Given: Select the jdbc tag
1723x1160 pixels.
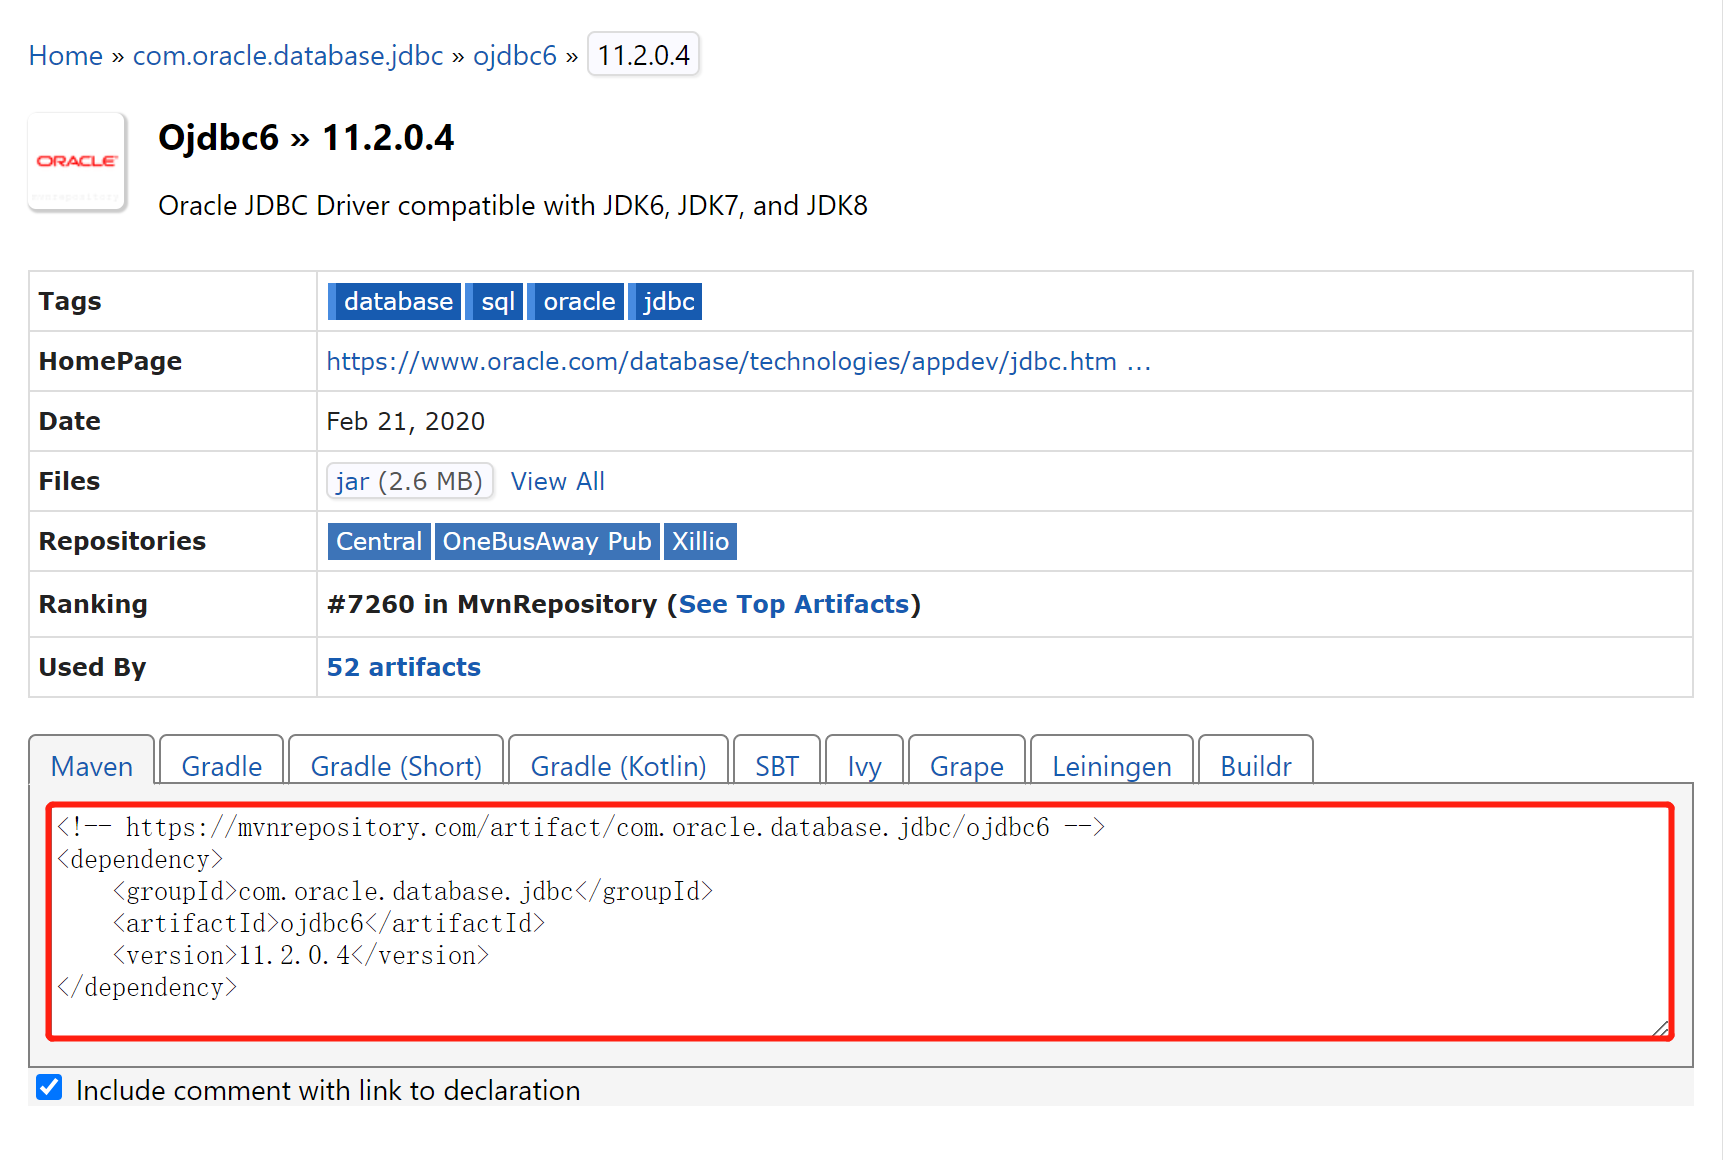Looking at the screenshot, I should click(665, 301).
